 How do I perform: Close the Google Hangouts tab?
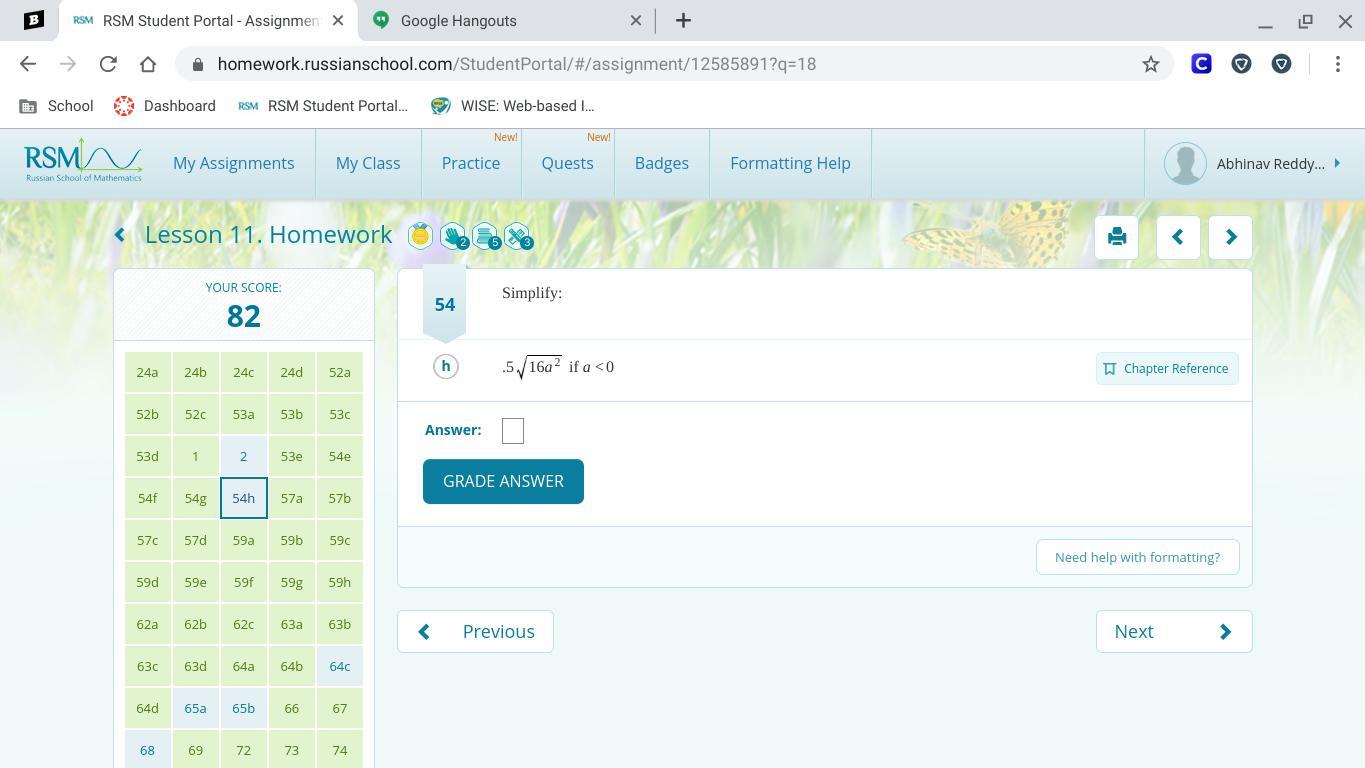click(636, 20)
